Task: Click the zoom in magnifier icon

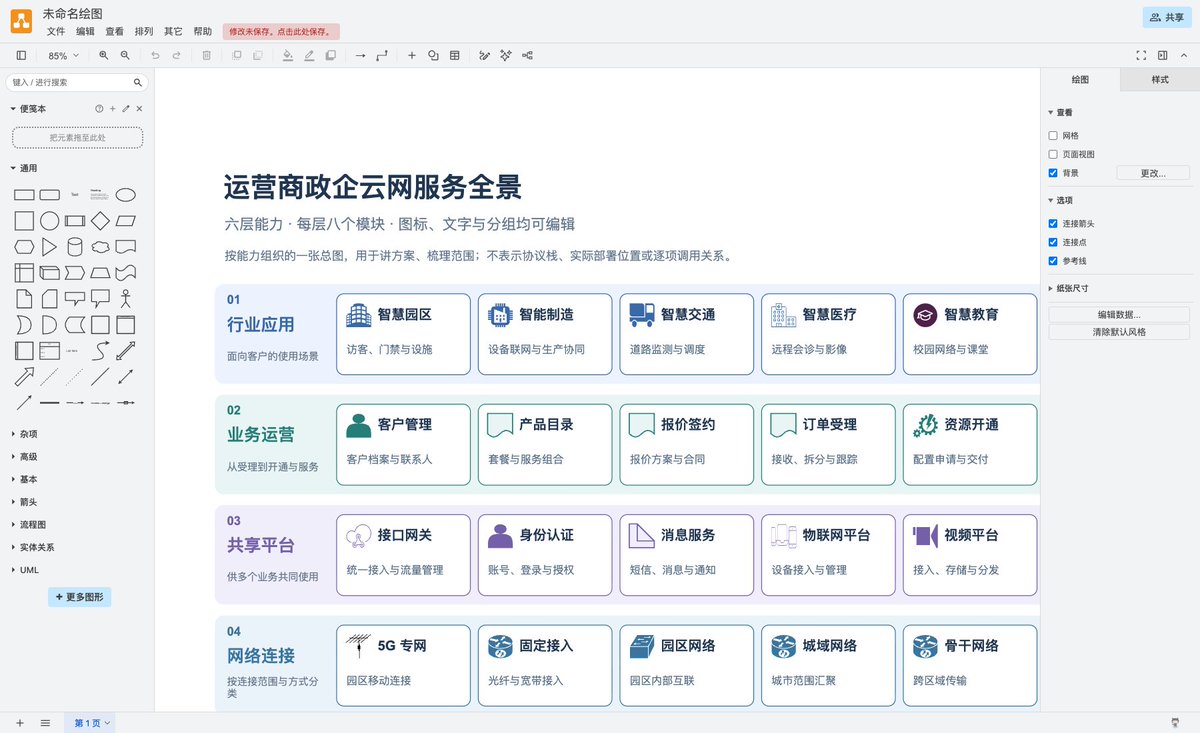Action: pyautogui.click(x=104, y=56)
